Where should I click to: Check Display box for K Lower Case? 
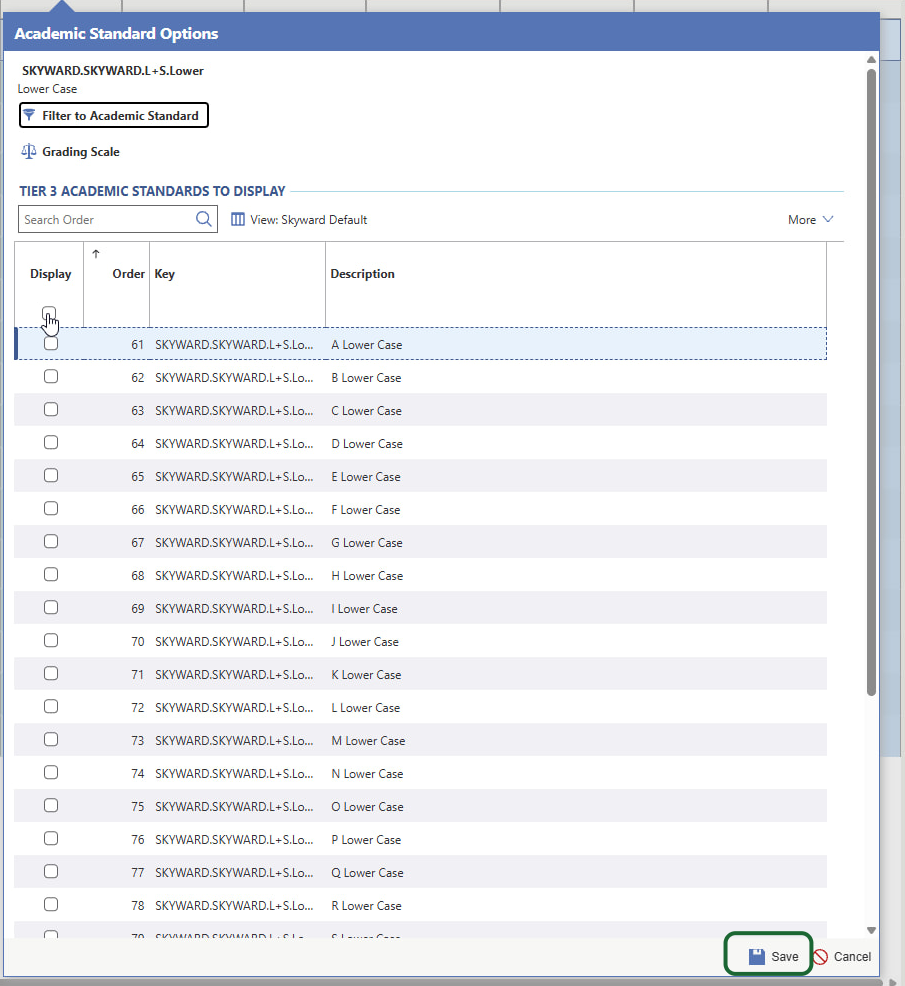51,673
